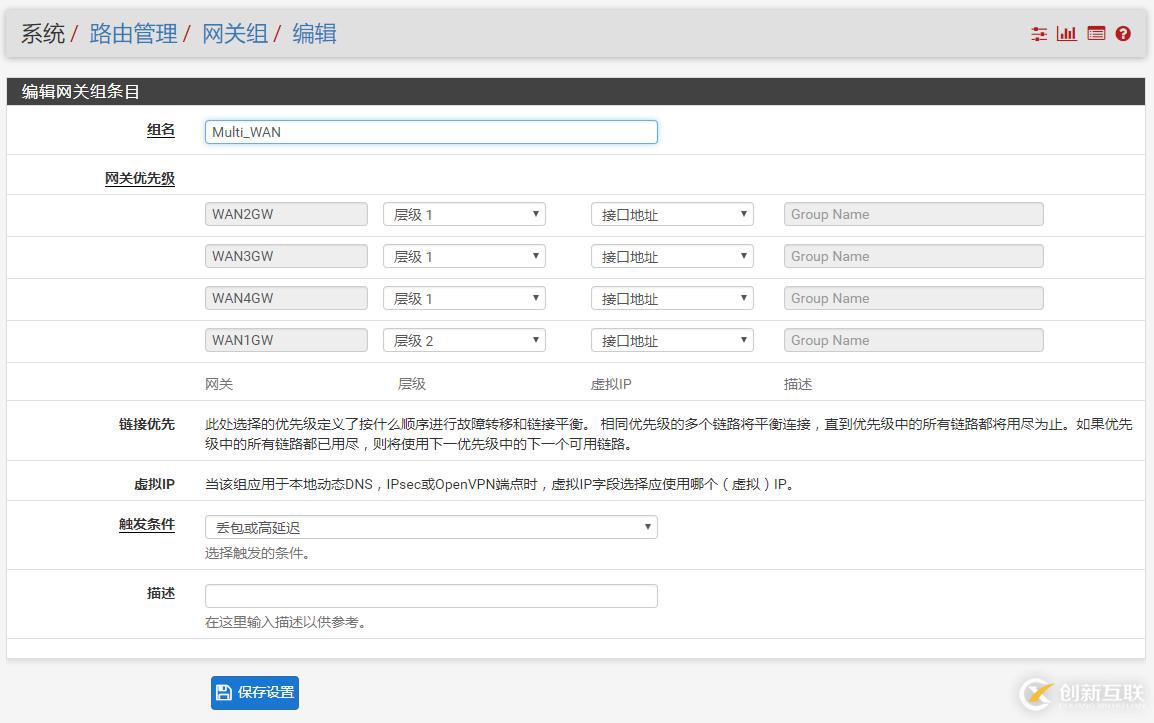The image size is (1154, 723).
Task: Open the WAN2GW tier dropdown
Action: coord(464,213)
